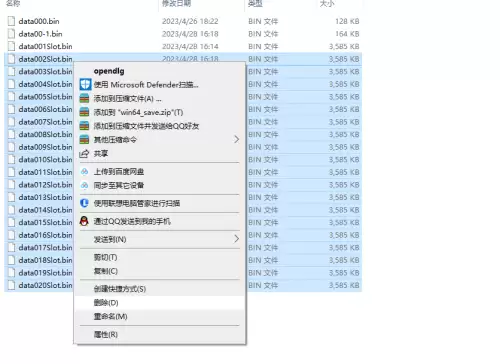Open 其他压缩命令 menu entry
500x364 pixels.
[160, 140]
